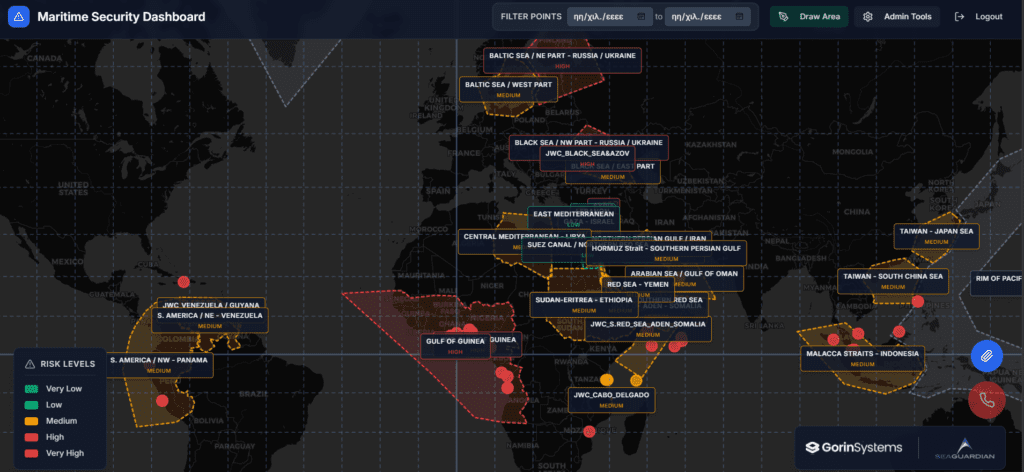Select the Malacca Straits - Indonesia label
The image size is (1024, 472).
click(862, 357)
